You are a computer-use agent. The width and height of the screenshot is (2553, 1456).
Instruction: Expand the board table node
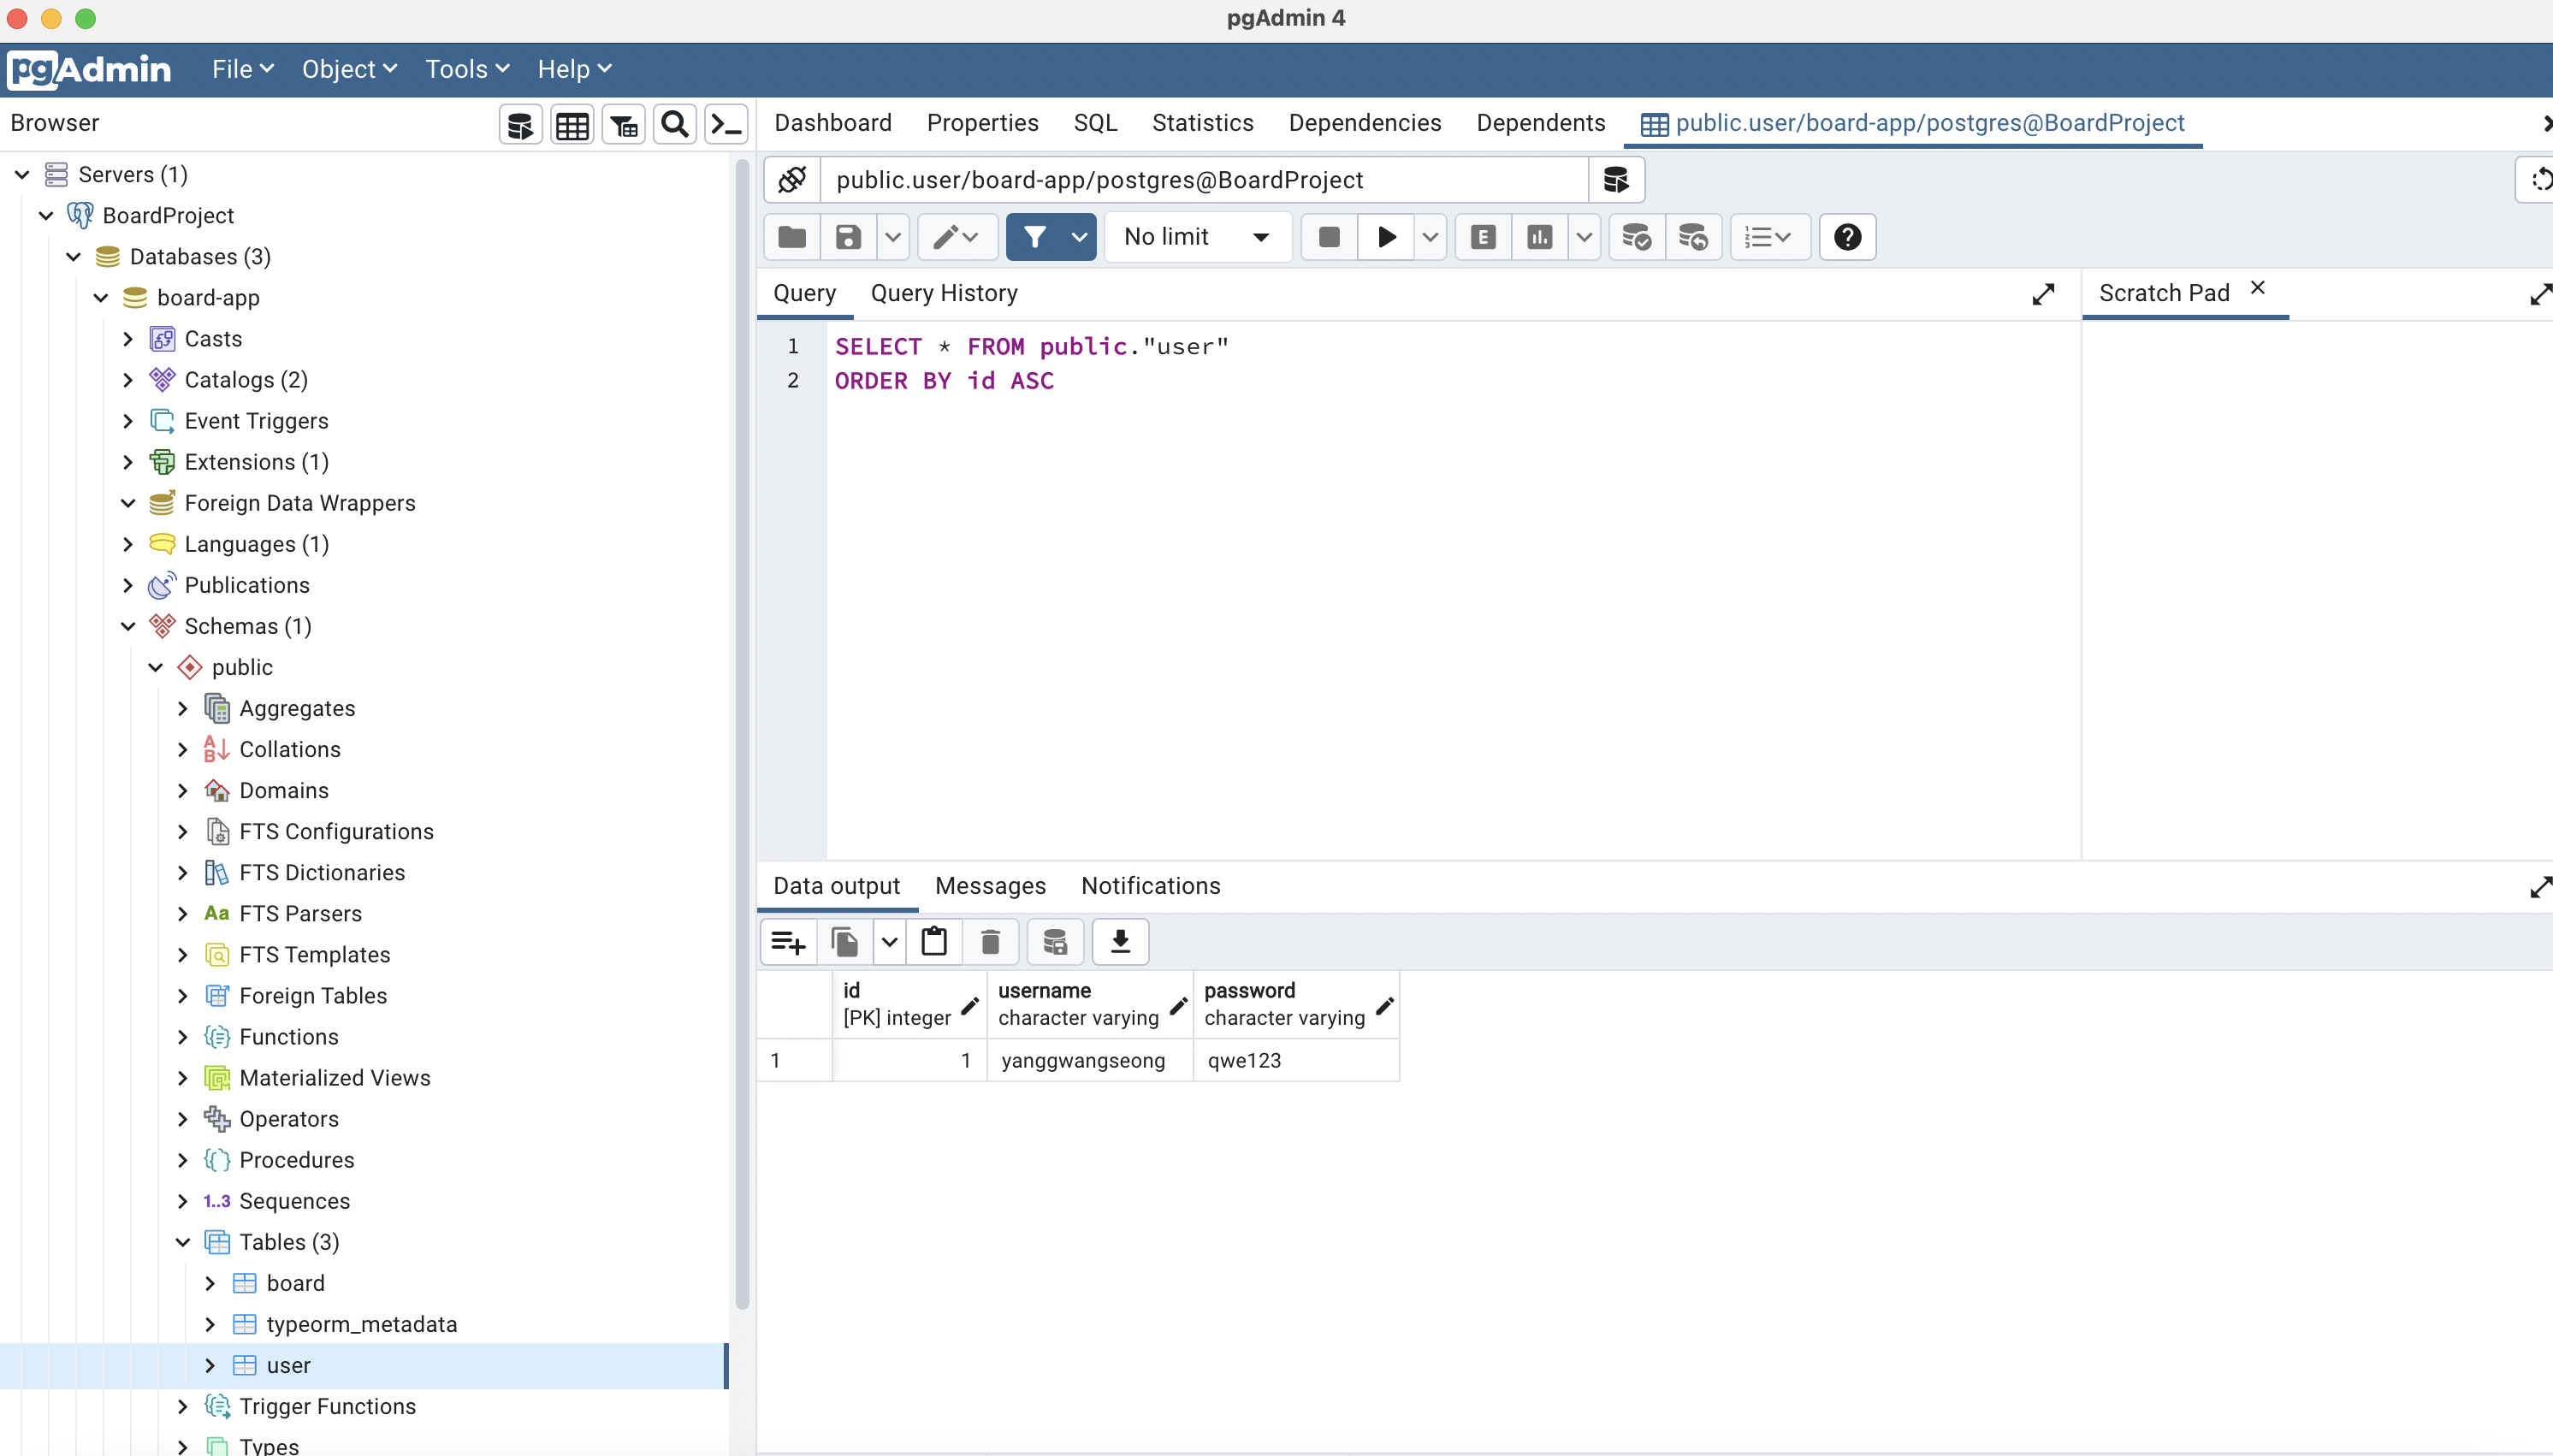coord(210,1283)
